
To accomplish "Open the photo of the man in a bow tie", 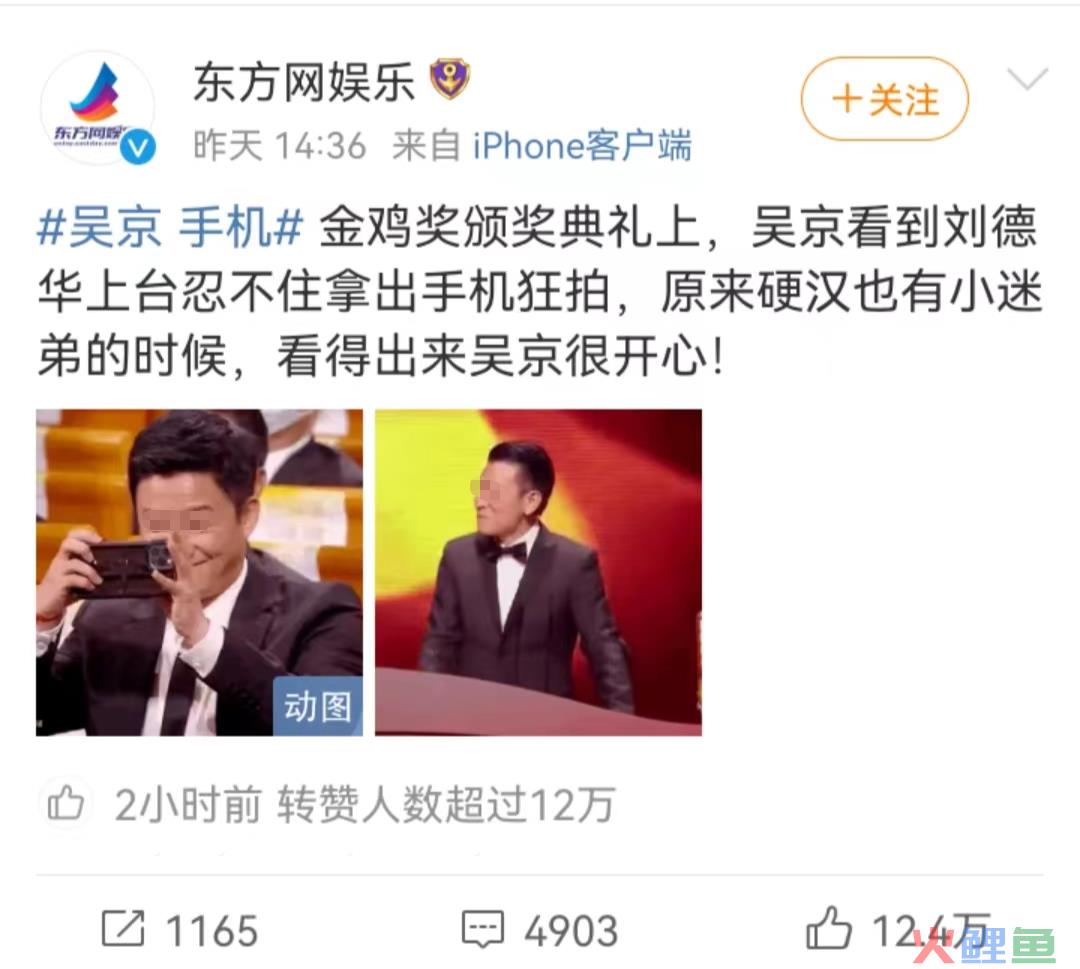I will 538,572.
